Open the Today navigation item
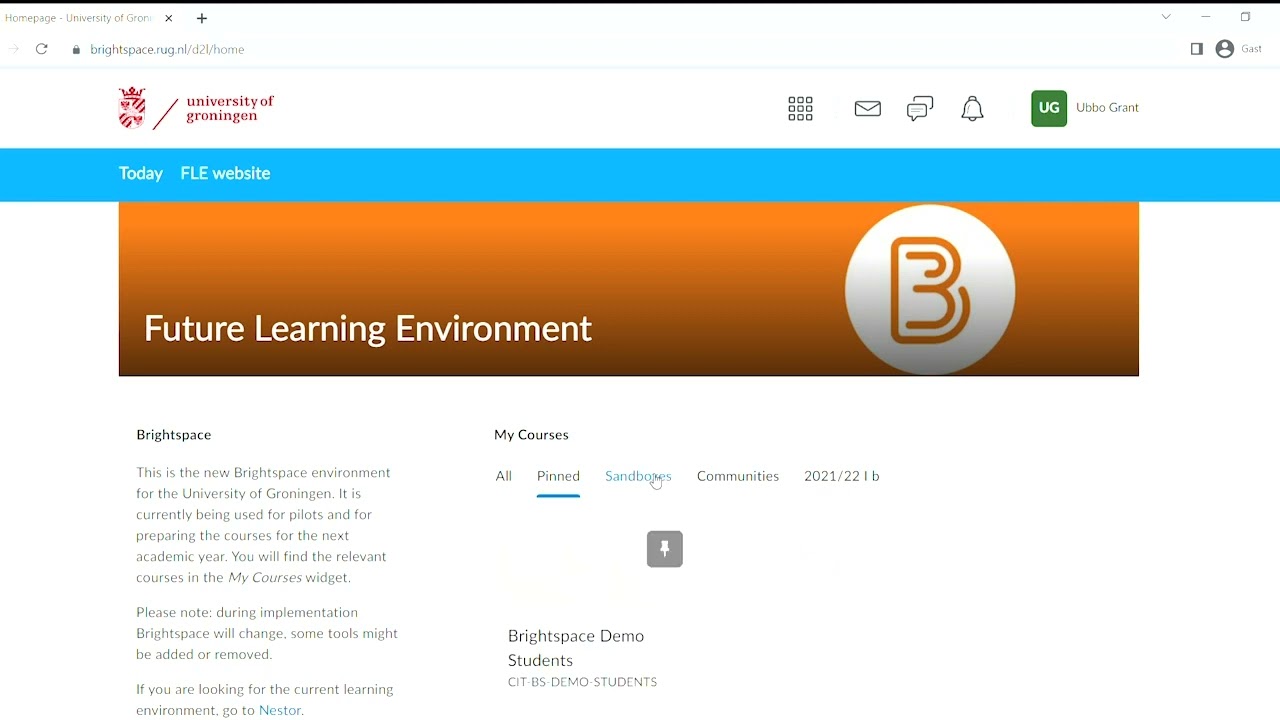Viewport: 1280px width, 720px height. pyautogui.click(x=141, y=174)
